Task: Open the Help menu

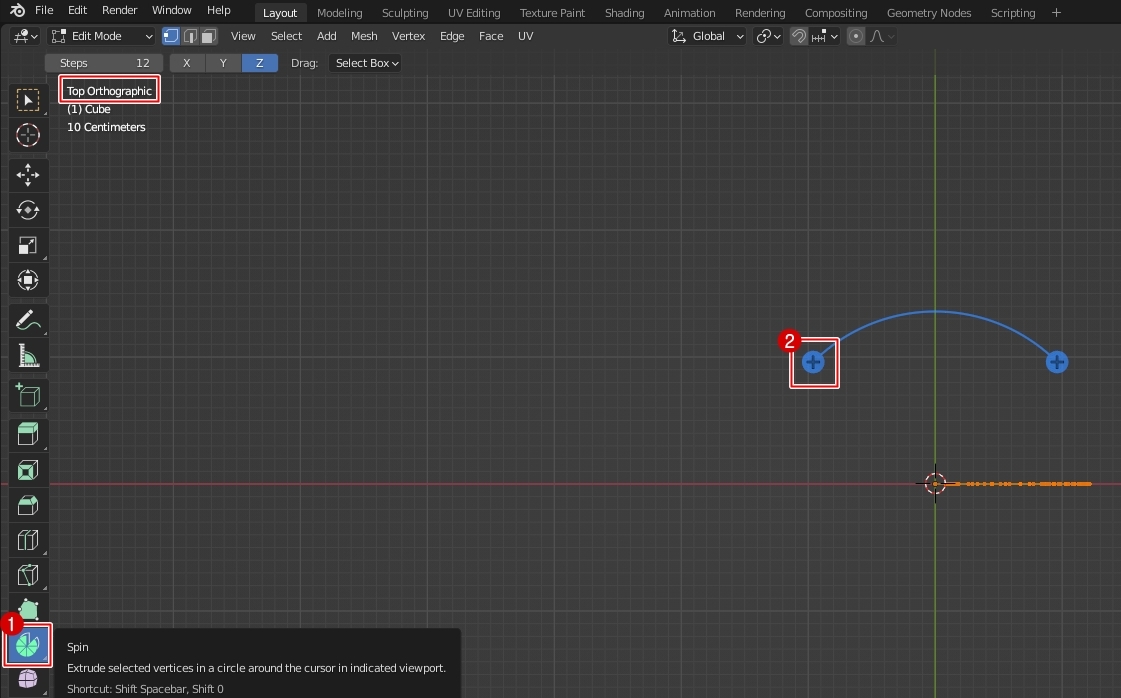Action: click(x=219, y=10)
